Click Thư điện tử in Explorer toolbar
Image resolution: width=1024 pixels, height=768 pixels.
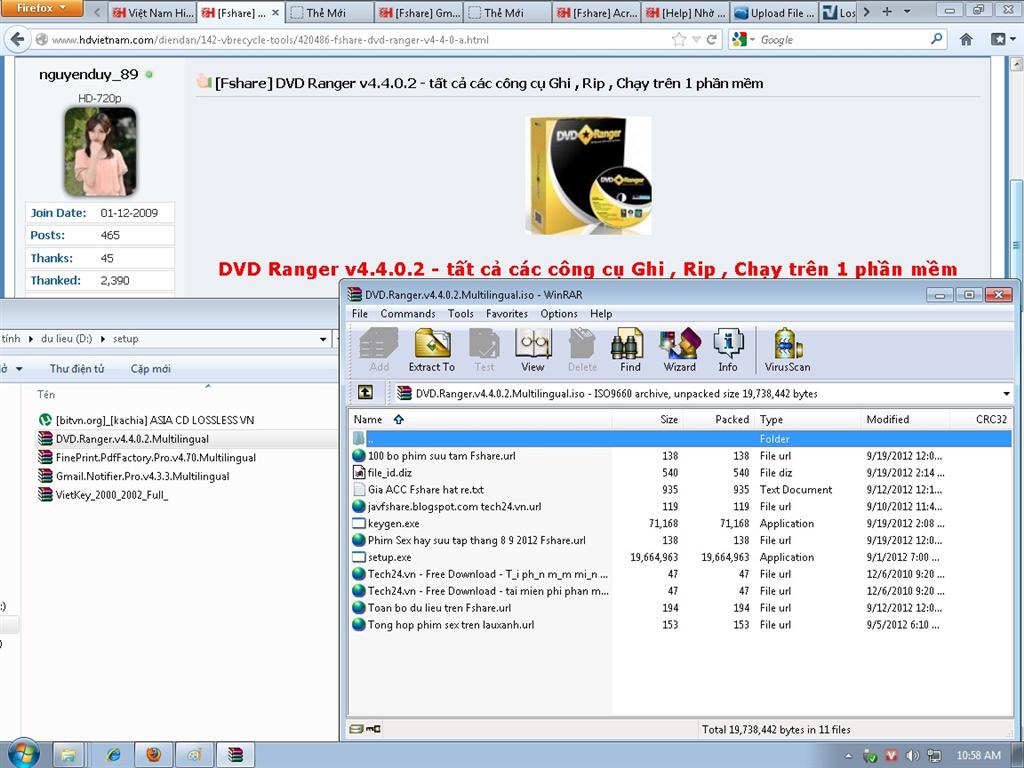point(77,369)
